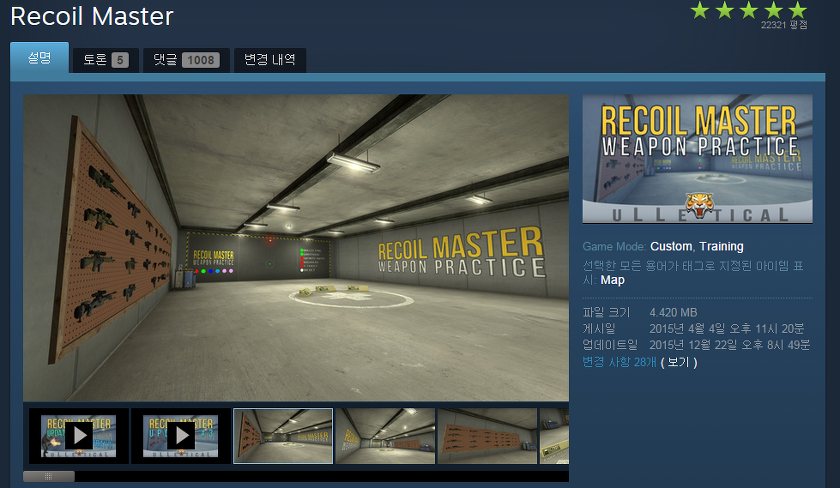Click the Training game mode link
The width and height of the screenshot is (840, 488).
pos(721,246)
